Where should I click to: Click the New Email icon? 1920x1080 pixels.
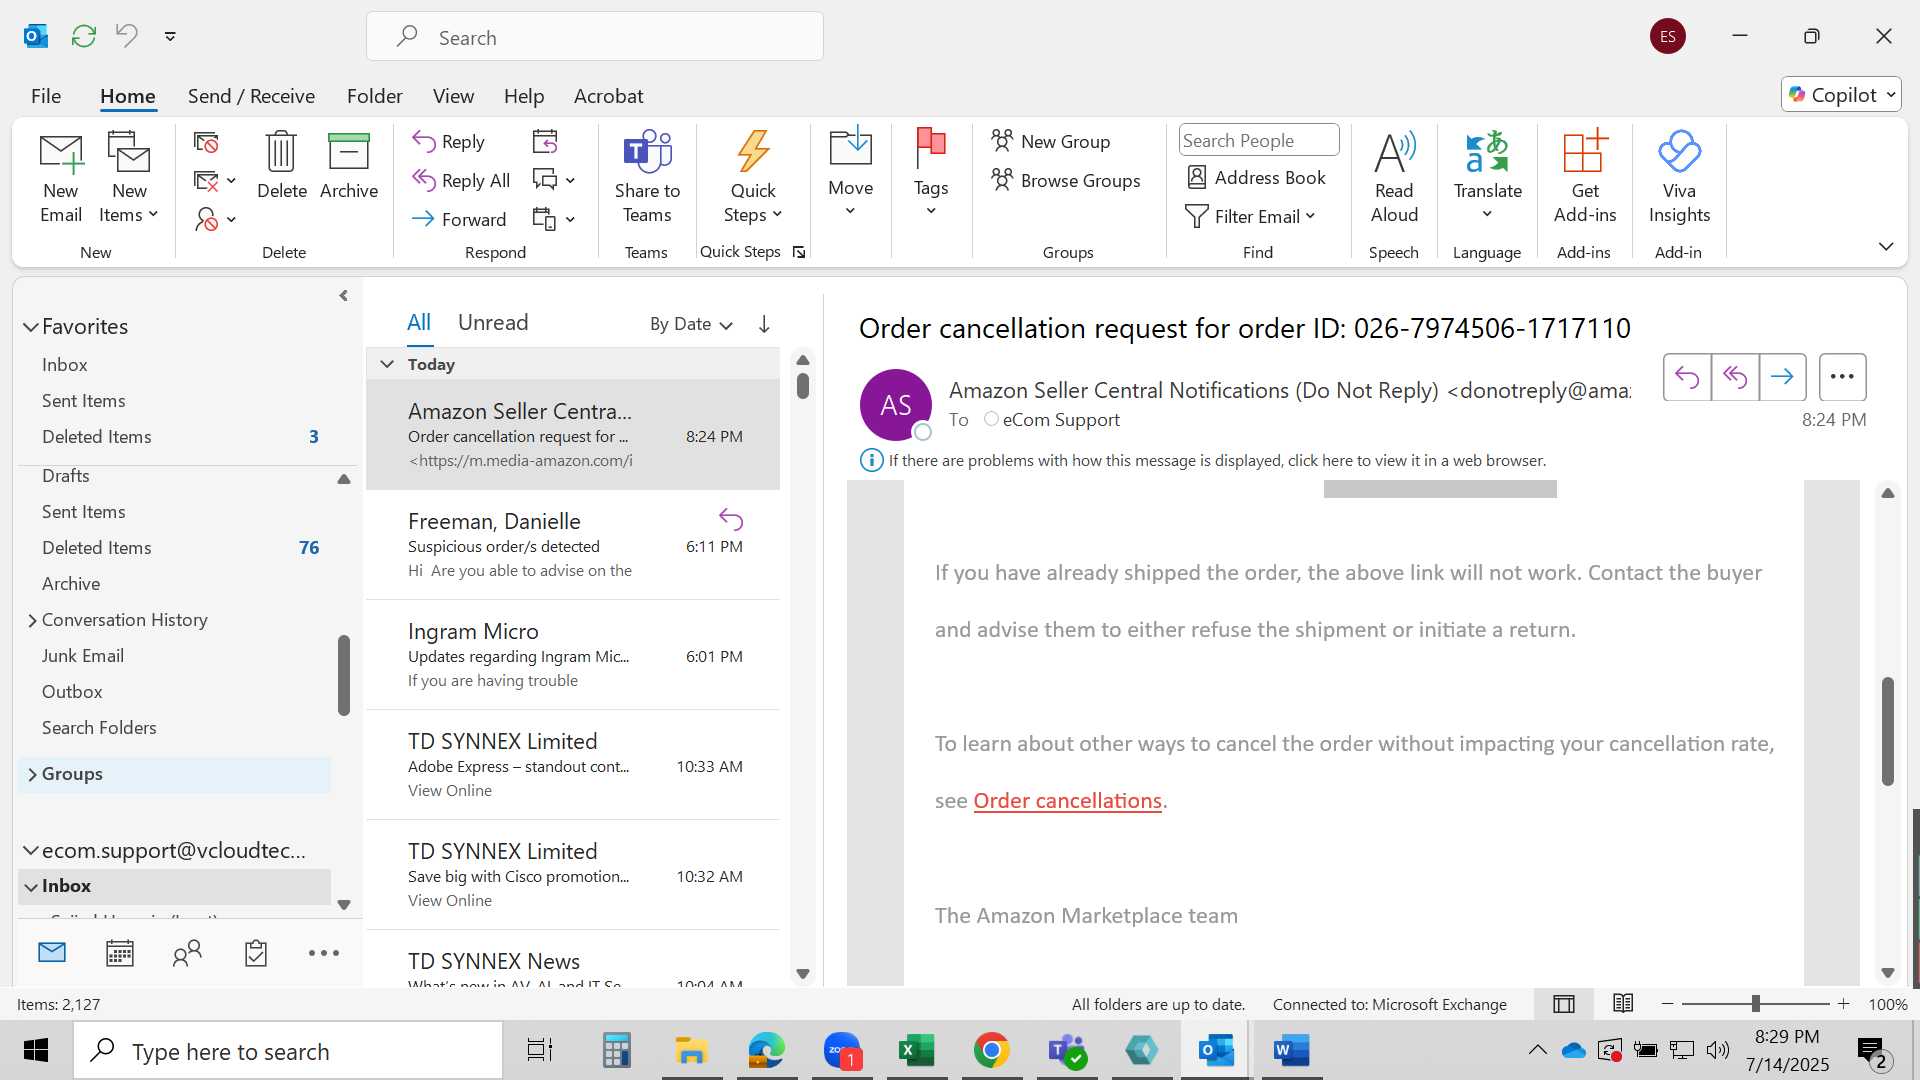click(x=61, y=177)
